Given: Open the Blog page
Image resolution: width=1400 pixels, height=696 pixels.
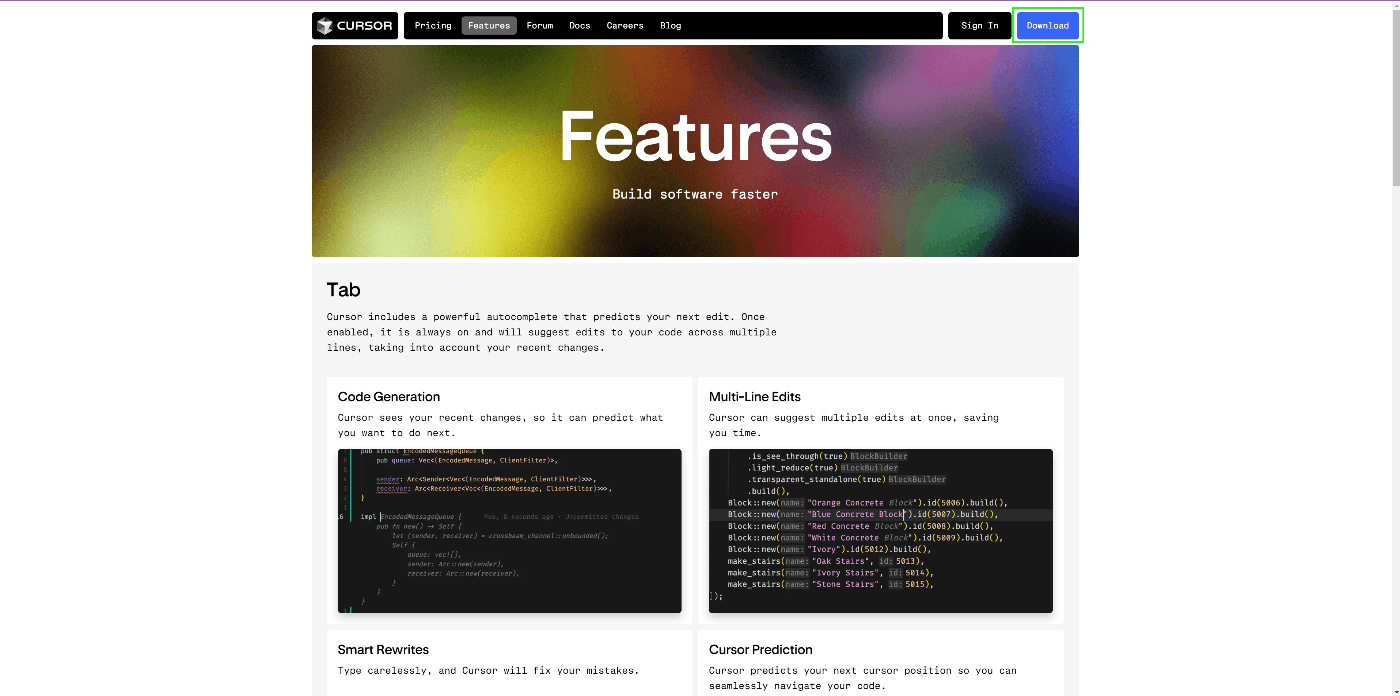Looking at the screenshot, I should 671,25.
